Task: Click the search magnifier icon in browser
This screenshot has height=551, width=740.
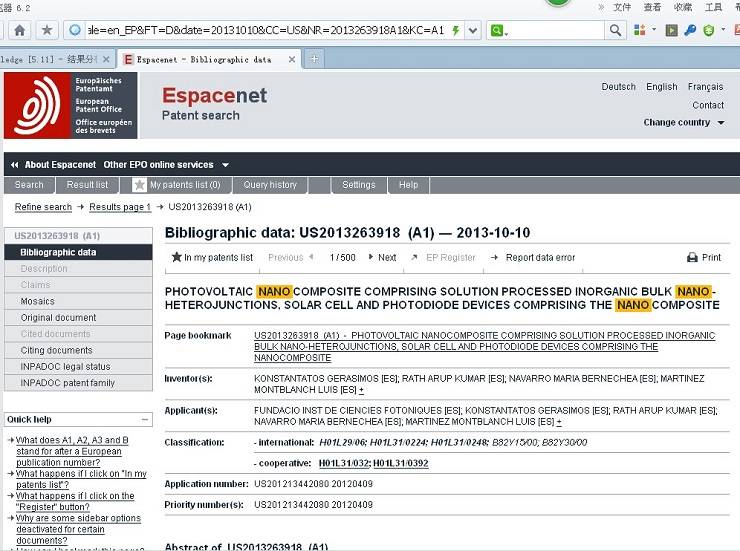Action: [x=617, y=30]
